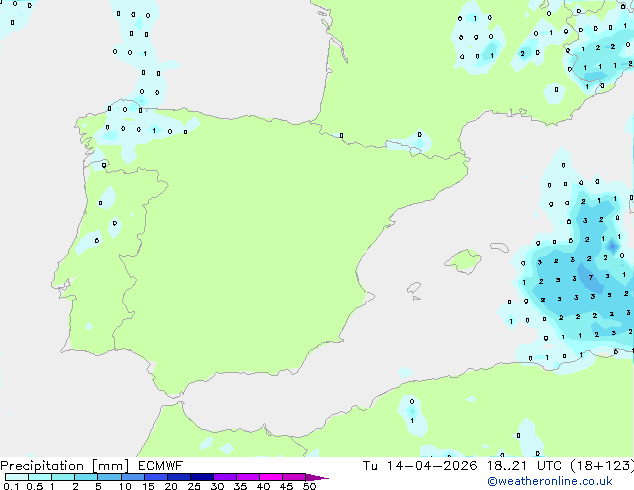This screenshot has height=490, width=634.
Task: Select the 5–10 mm light blue swatch
Action: point(109,477)
